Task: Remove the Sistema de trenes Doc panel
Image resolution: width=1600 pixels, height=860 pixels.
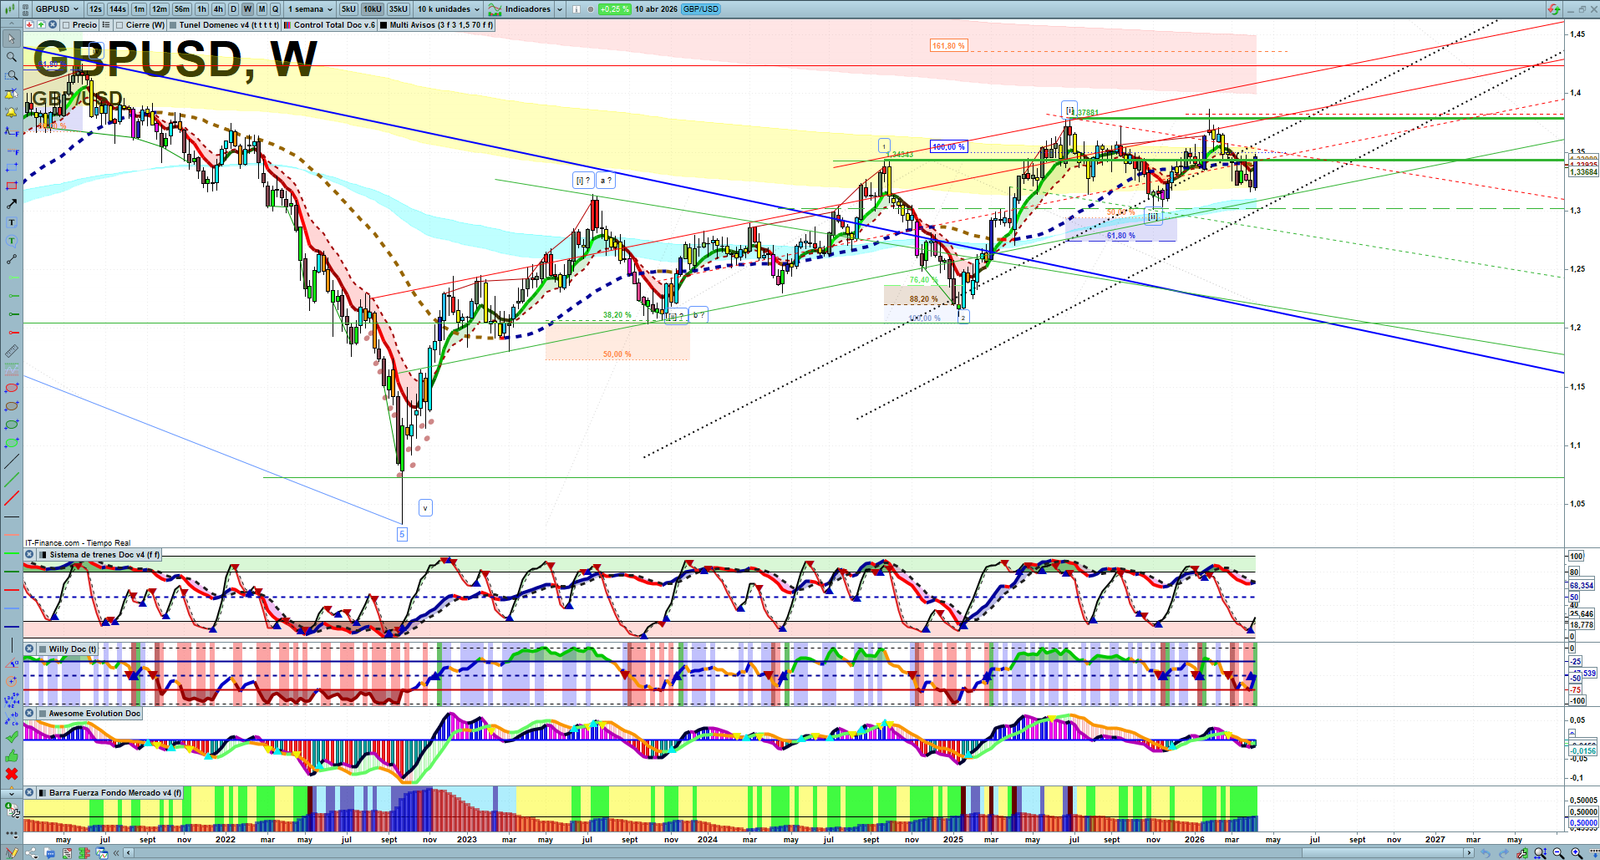Action: click(x=29, y=554)
